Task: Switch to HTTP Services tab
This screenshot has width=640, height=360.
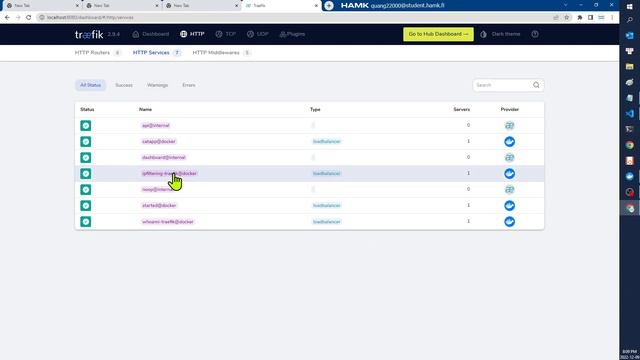Action: 157,53
